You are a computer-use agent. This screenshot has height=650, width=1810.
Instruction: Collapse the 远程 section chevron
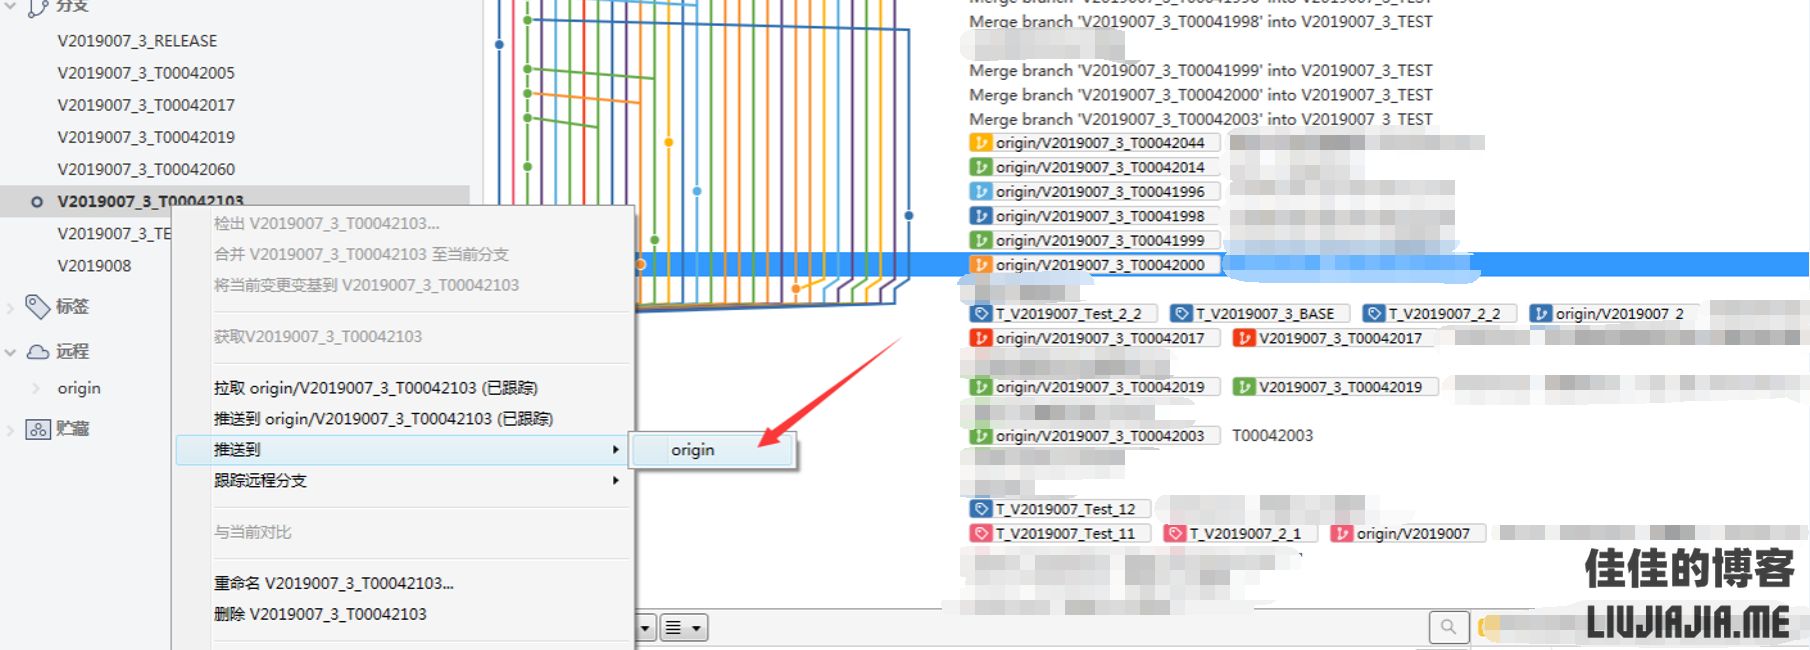pyautogui.click(x=11, y=352)
